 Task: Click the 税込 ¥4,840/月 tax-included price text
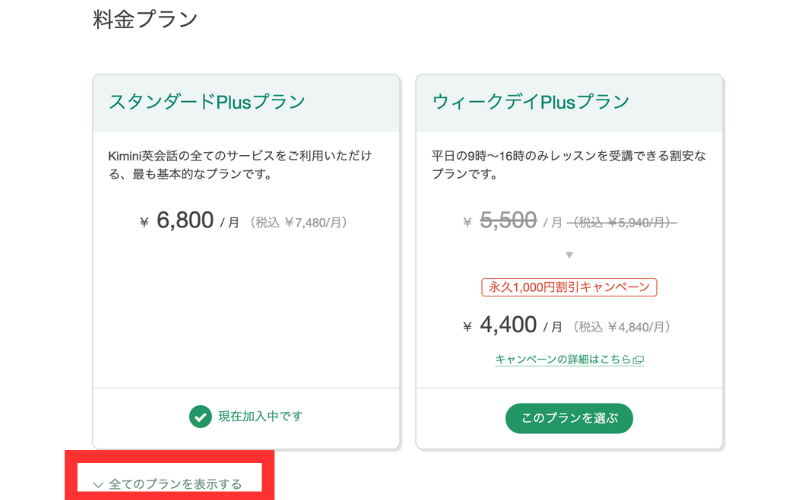(621, 327)
